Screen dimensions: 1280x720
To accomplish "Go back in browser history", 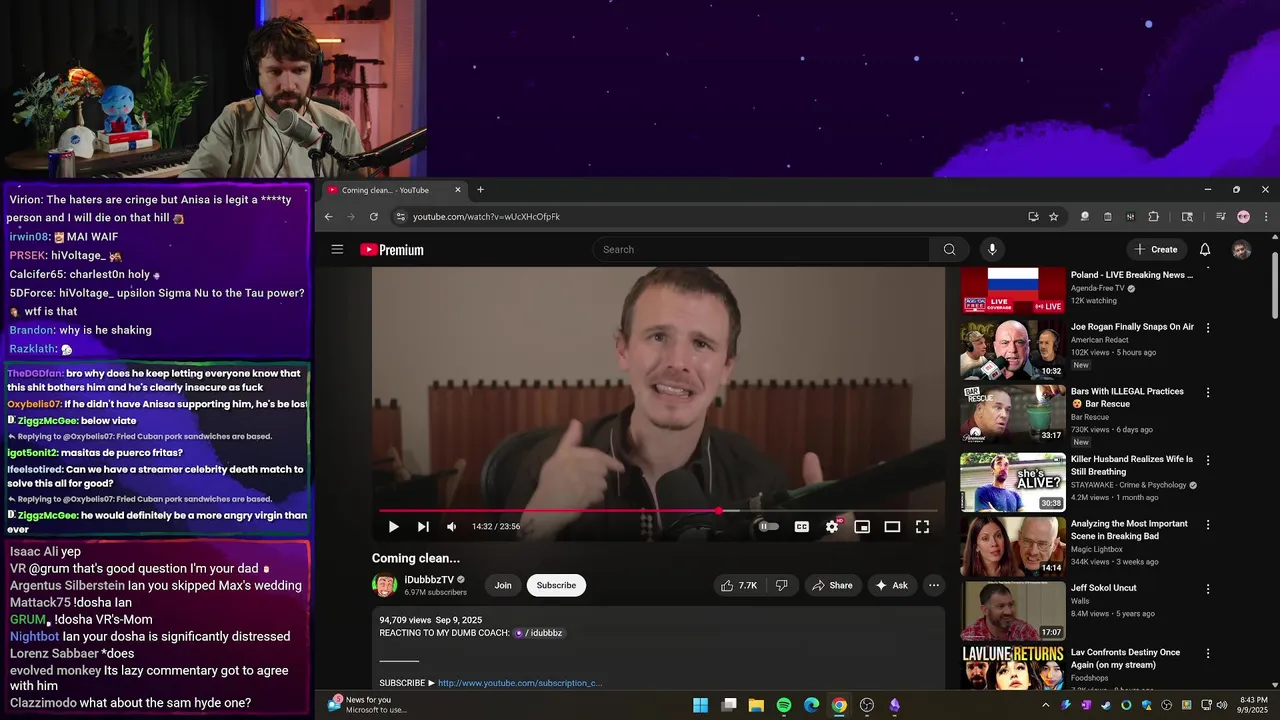I will pos(328,216).
